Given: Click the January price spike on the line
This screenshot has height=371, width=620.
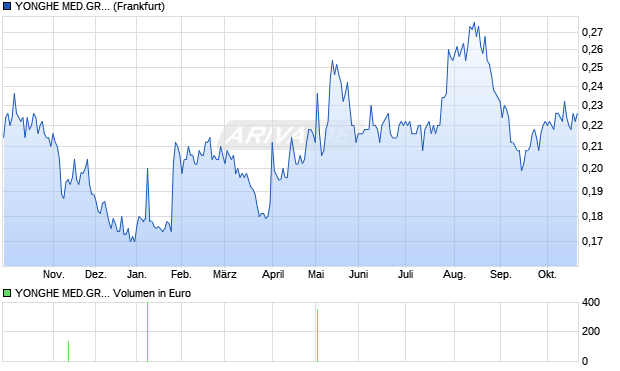Looking at the screenshot, I should point(147,168).
